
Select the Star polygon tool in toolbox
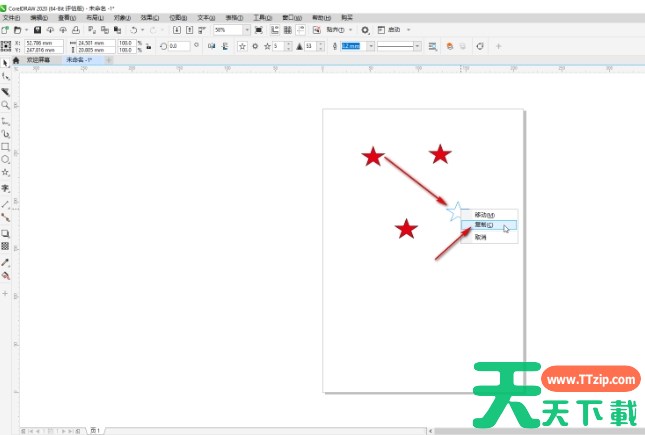(5, 172)
